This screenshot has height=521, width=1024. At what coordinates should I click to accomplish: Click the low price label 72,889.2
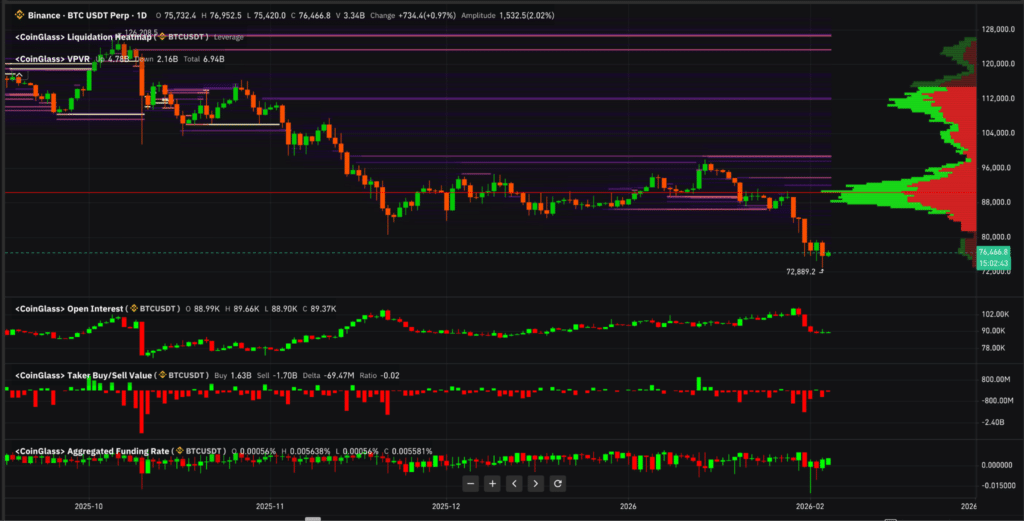[801, 272]
